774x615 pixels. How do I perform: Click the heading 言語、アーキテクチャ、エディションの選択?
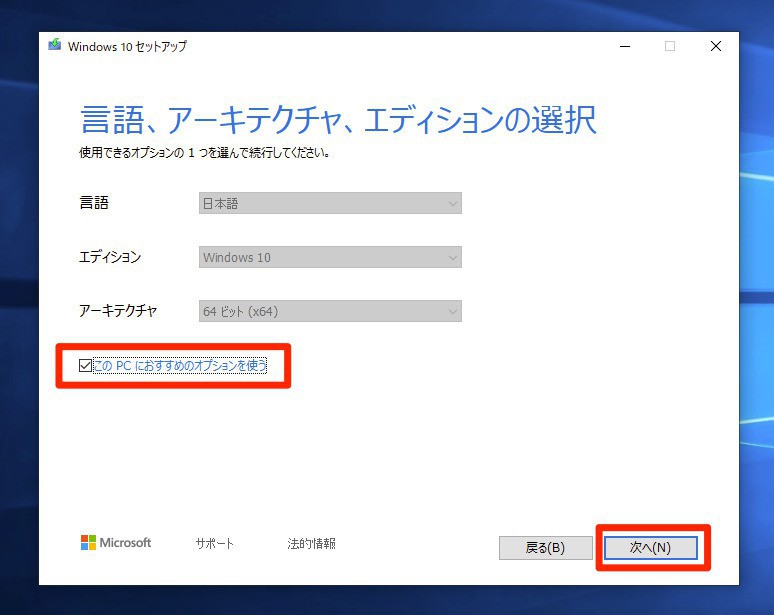coord(339,119)
